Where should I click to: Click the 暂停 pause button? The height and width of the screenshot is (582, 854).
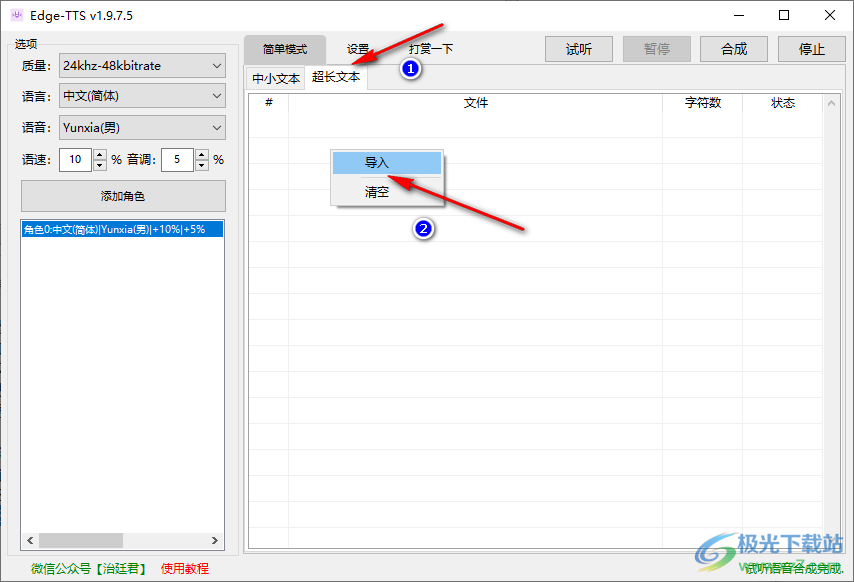click(657, 50)
